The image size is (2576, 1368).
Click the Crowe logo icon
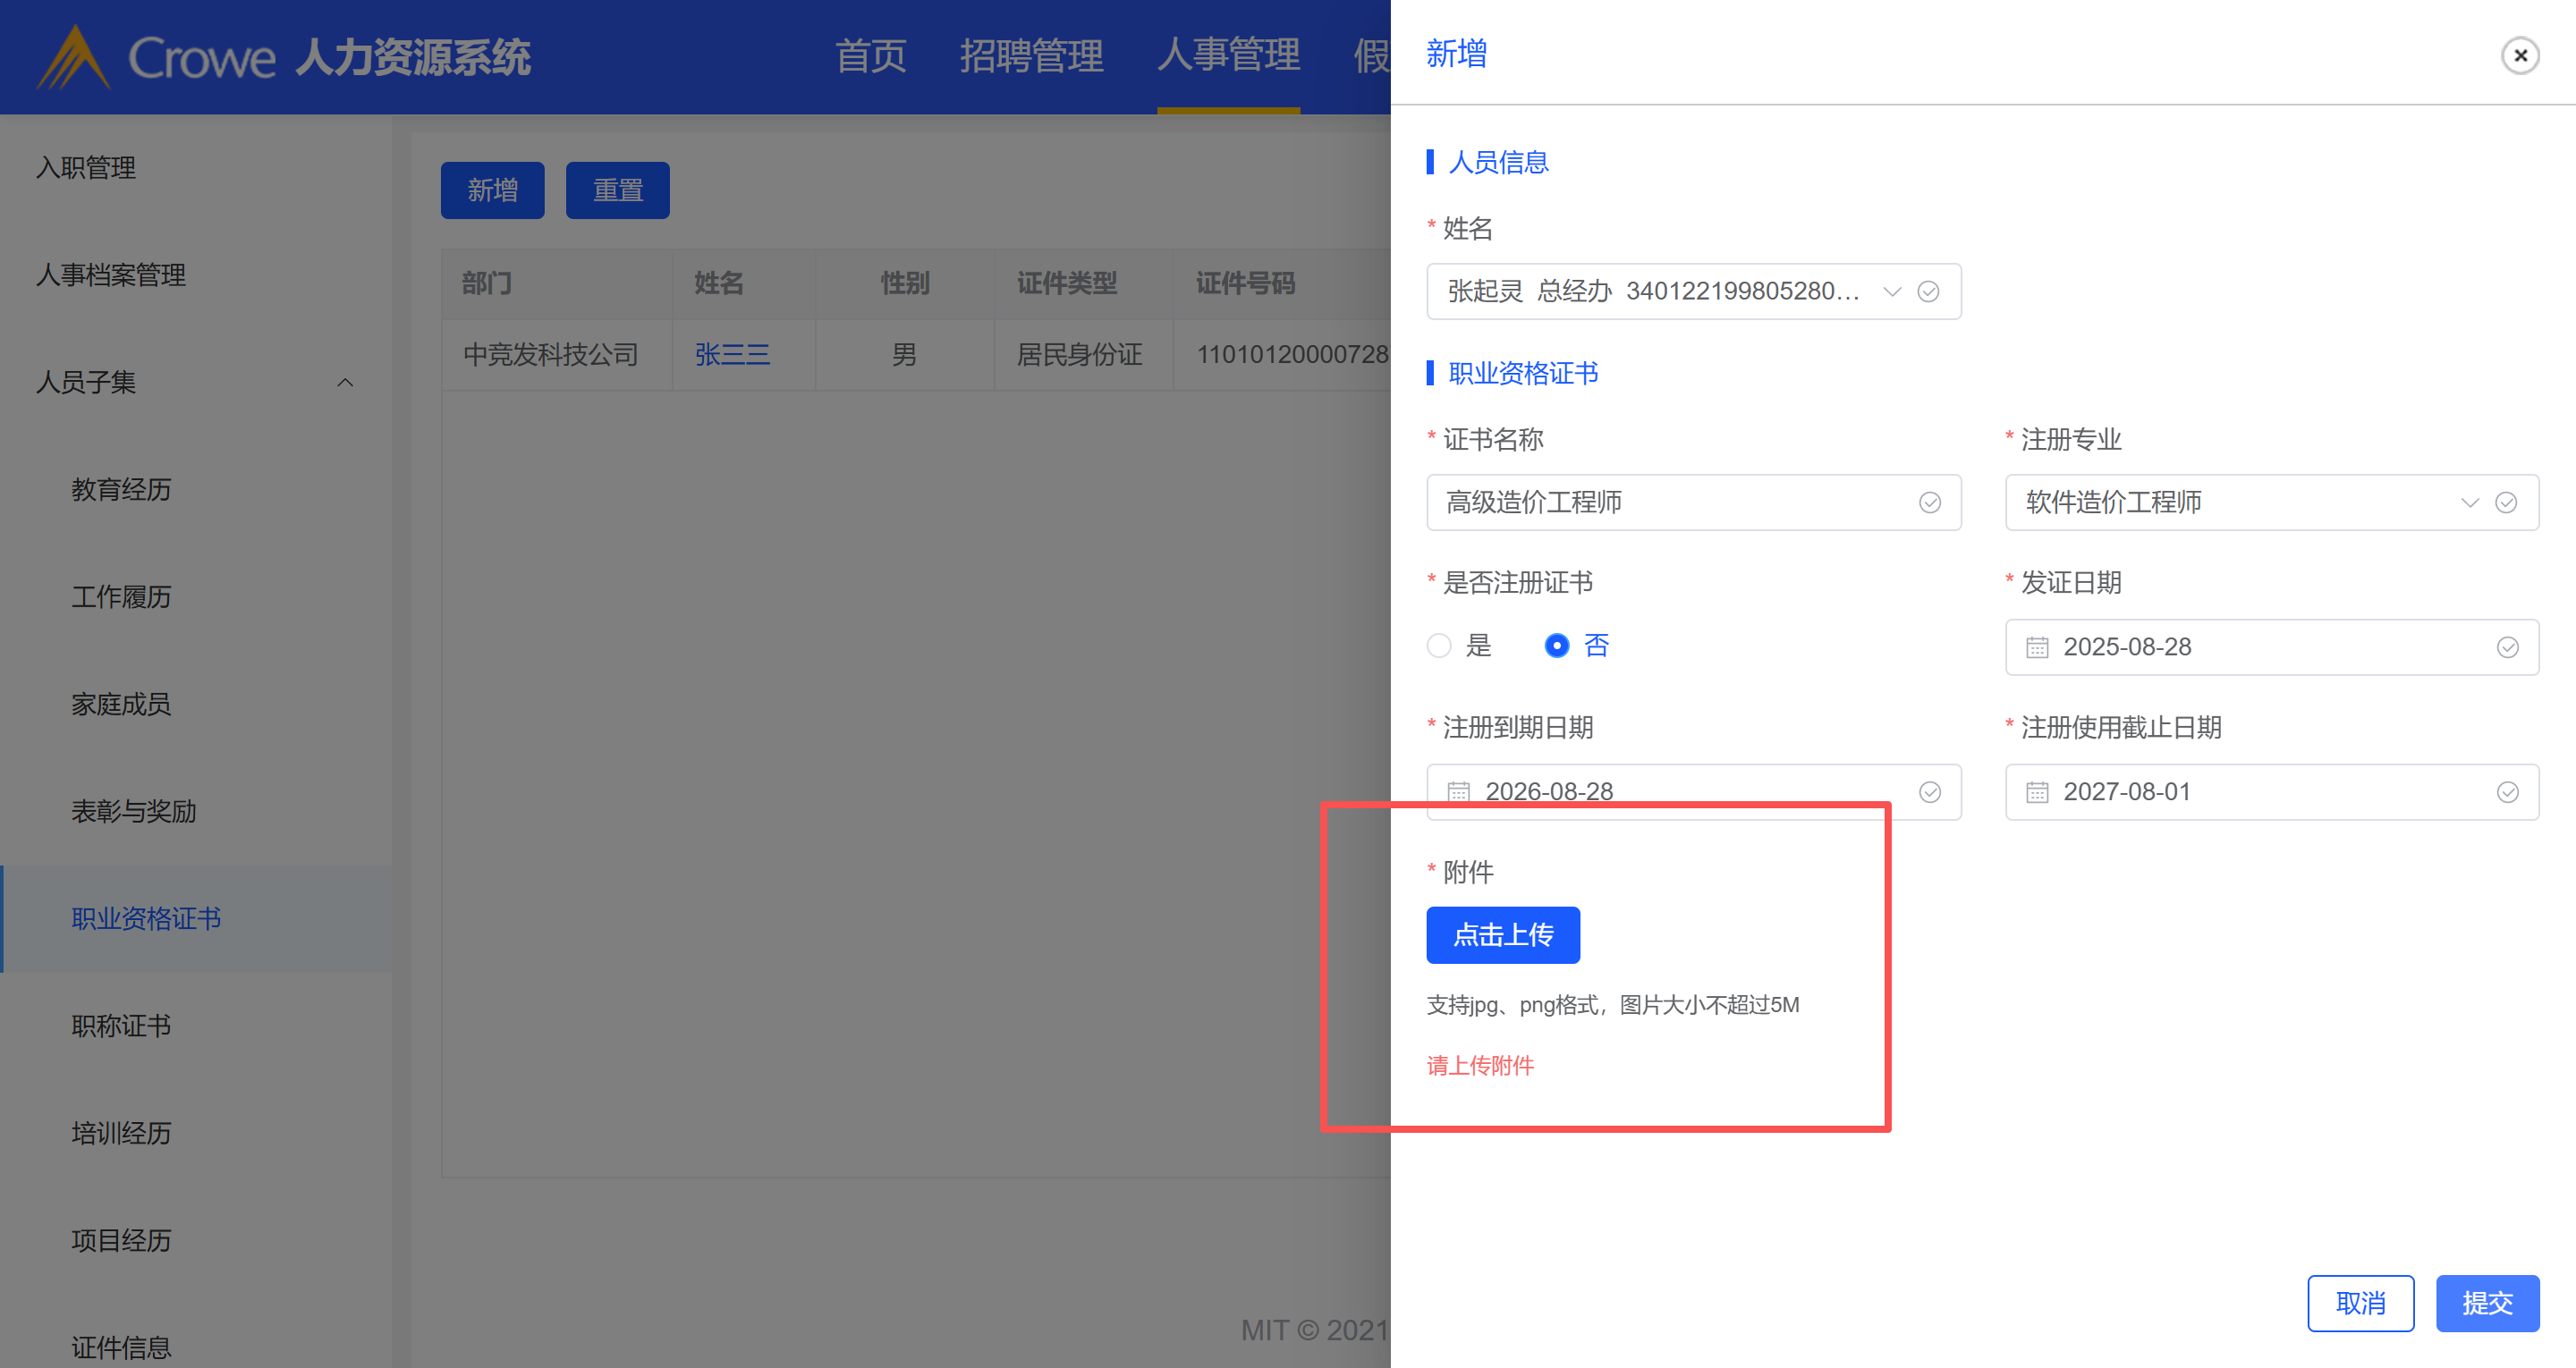point(72,58)
